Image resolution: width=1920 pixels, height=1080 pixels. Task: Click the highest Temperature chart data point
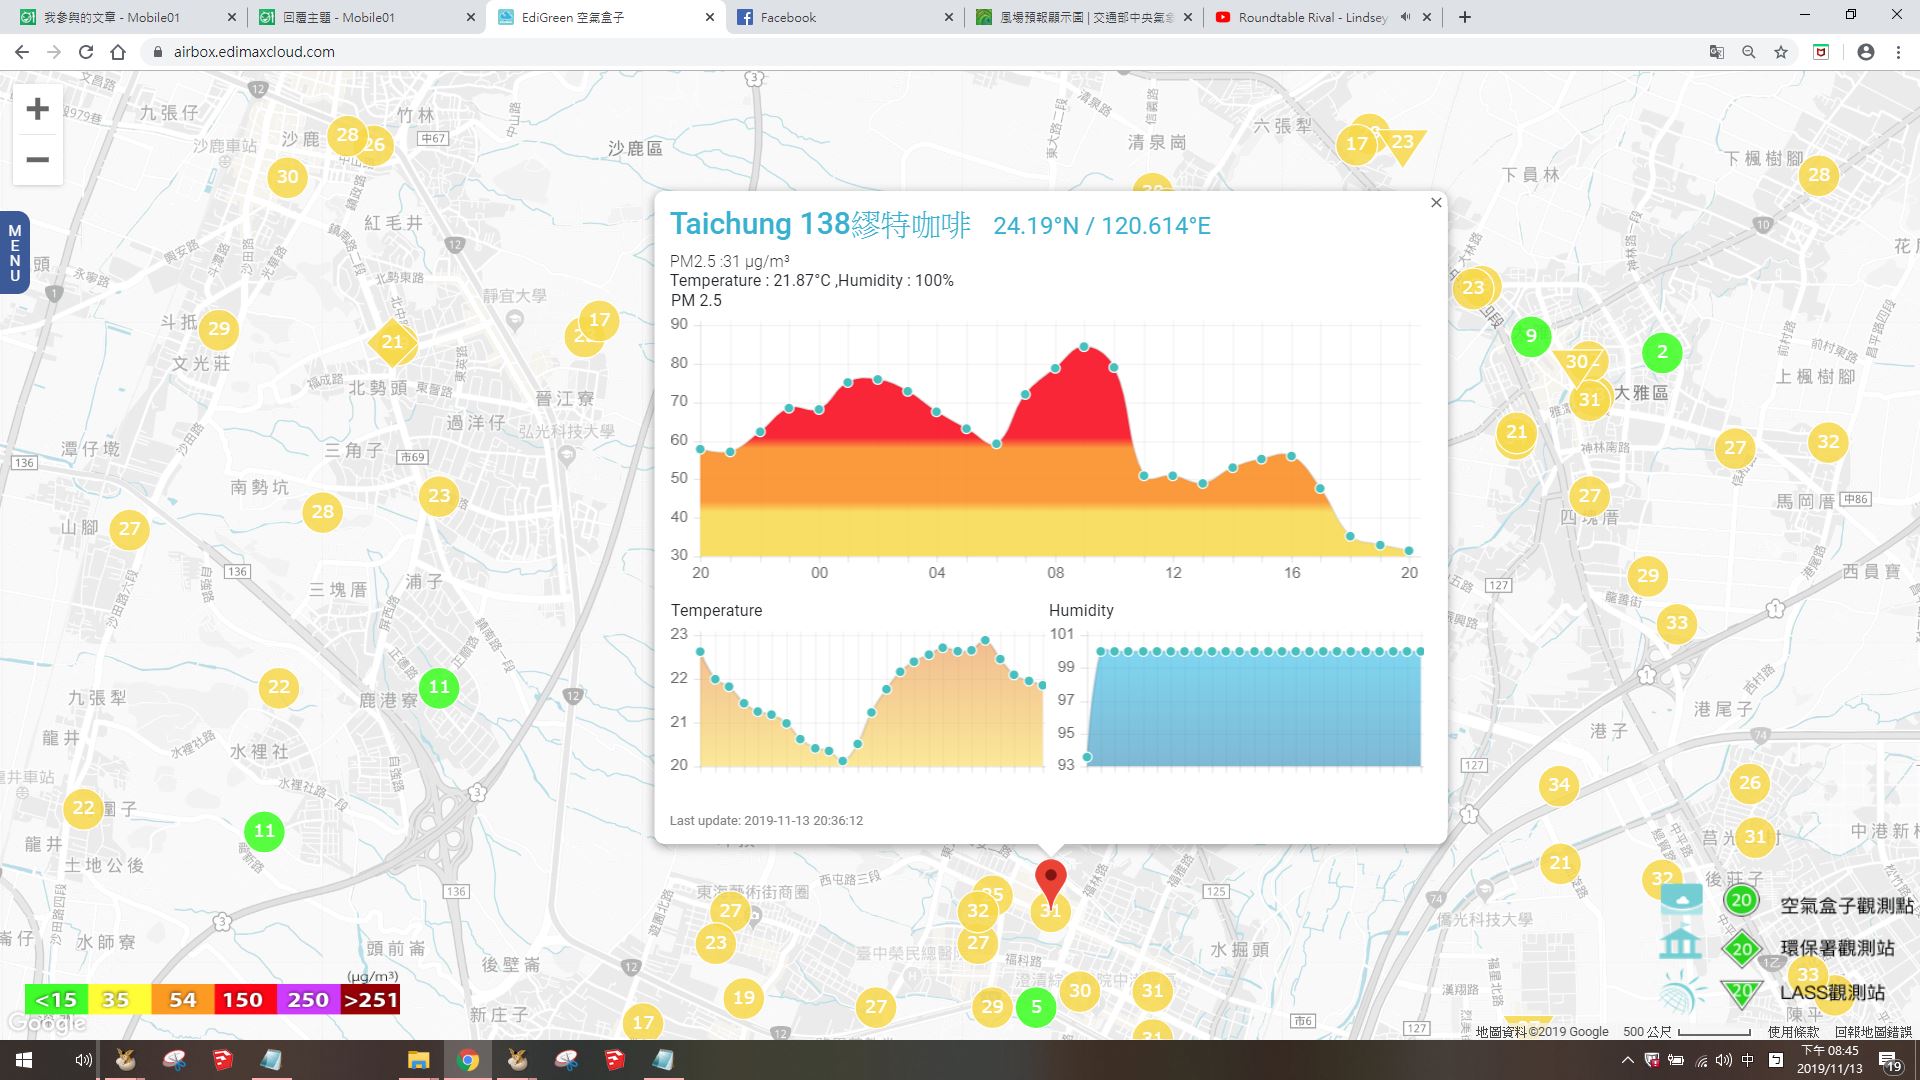[x=985, y=640]
